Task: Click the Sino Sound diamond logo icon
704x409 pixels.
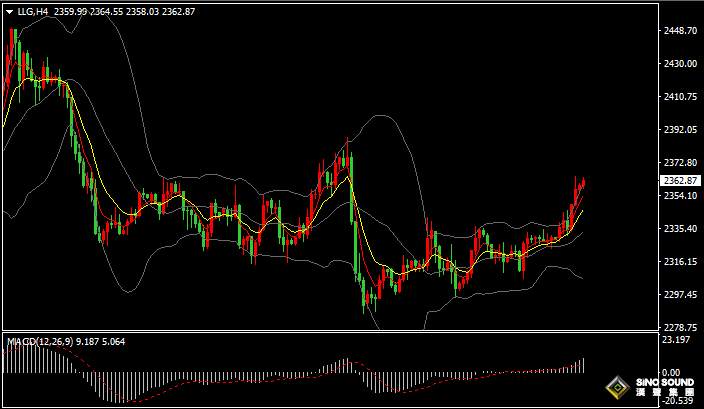Action: (x=618, y=389)
